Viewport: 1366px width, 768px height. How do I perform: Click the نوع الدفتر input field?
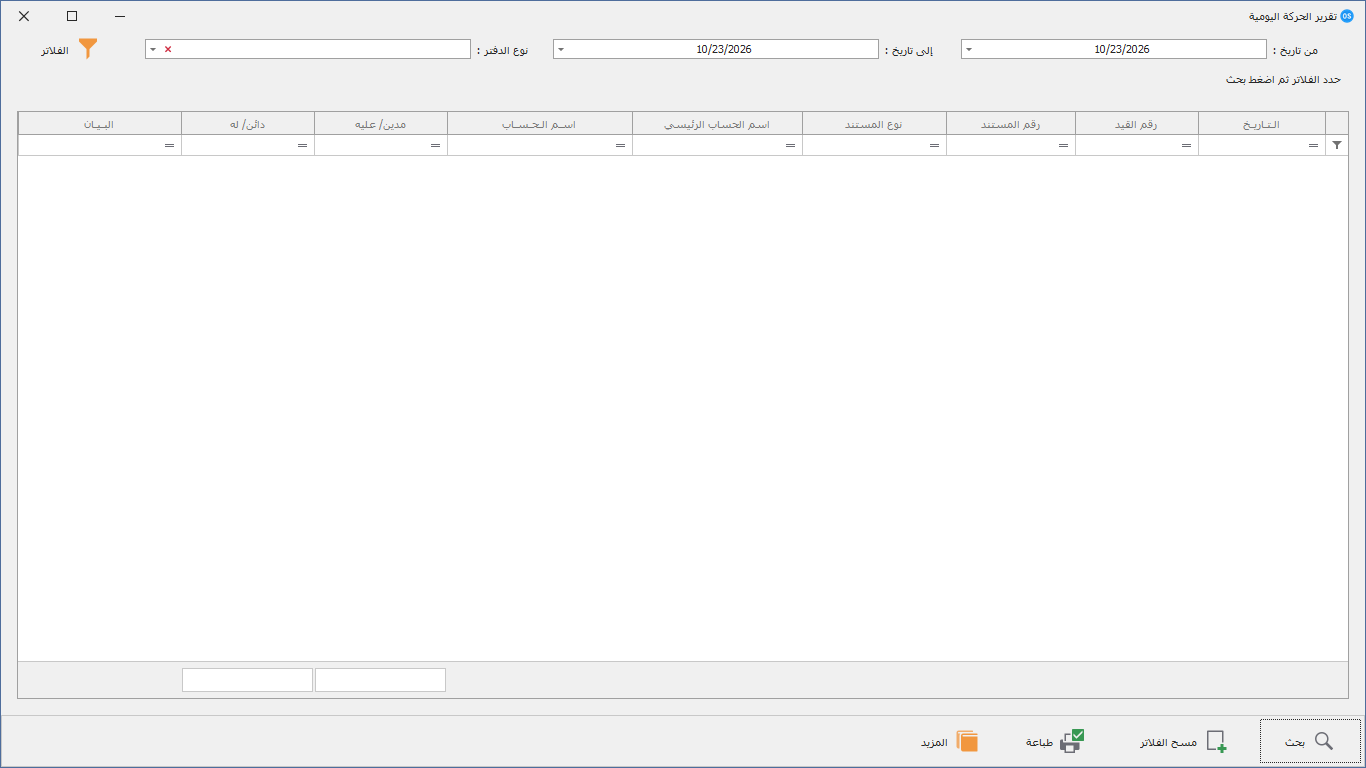coord(308,49)
